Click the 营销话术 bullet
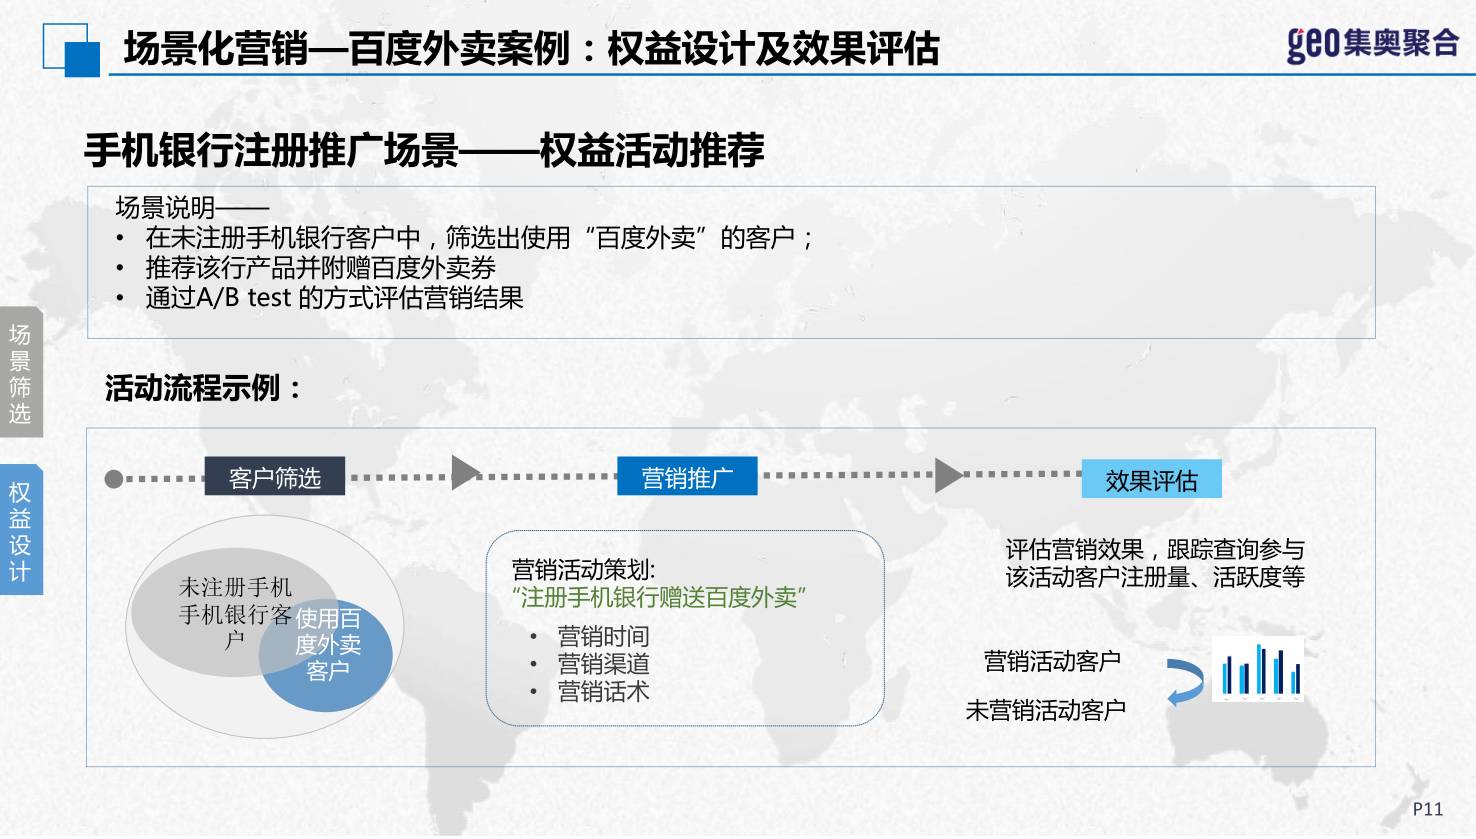 point(603,691)
